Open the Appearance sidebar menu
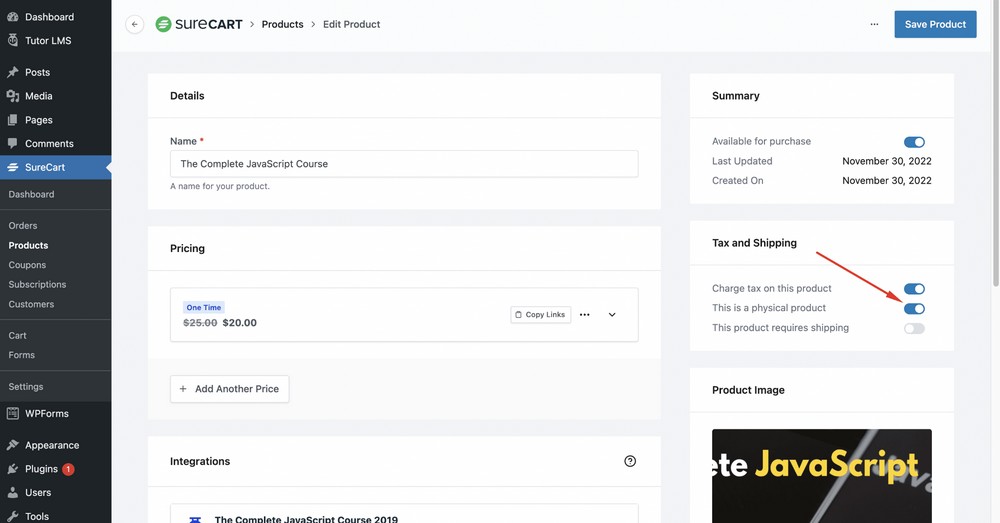 point(51,445)
